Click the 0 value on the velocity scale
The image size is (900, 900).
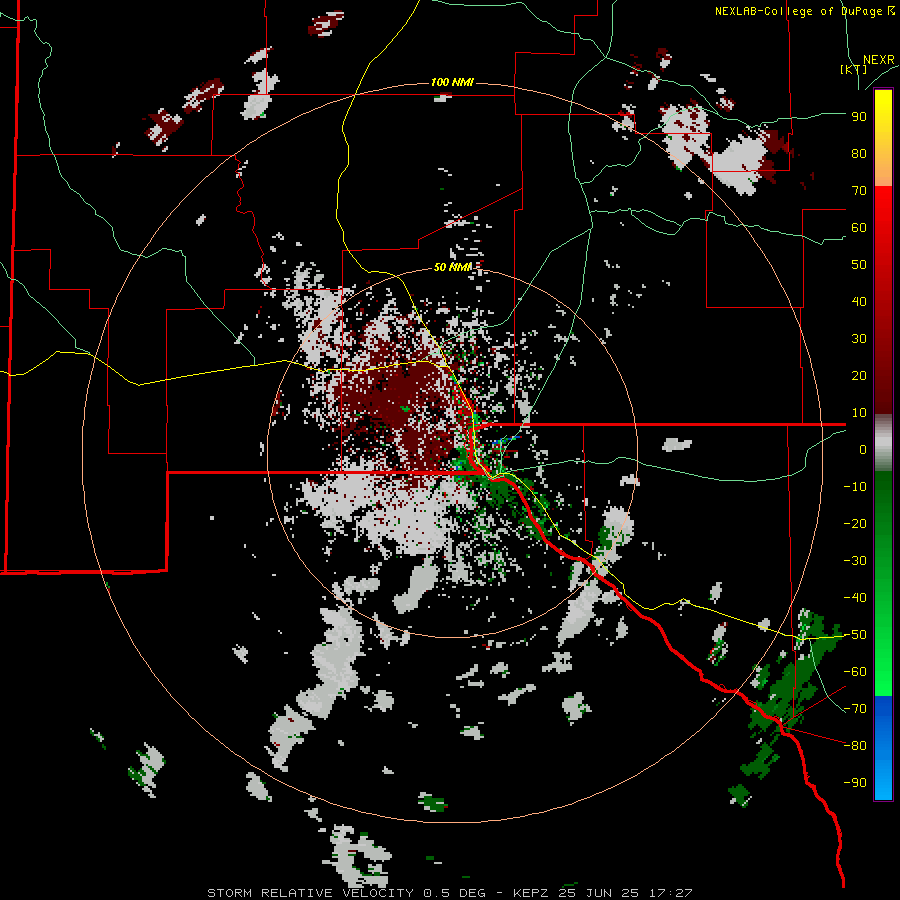863,449
